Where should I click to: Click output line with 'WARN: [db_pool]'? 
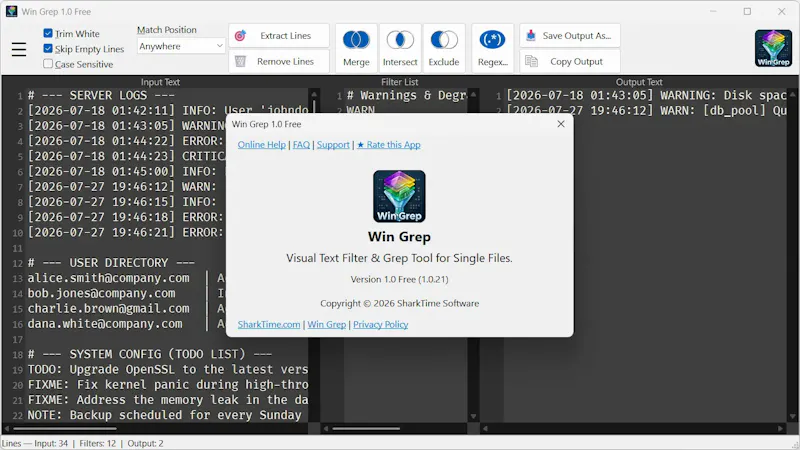[x=646, y=111]
